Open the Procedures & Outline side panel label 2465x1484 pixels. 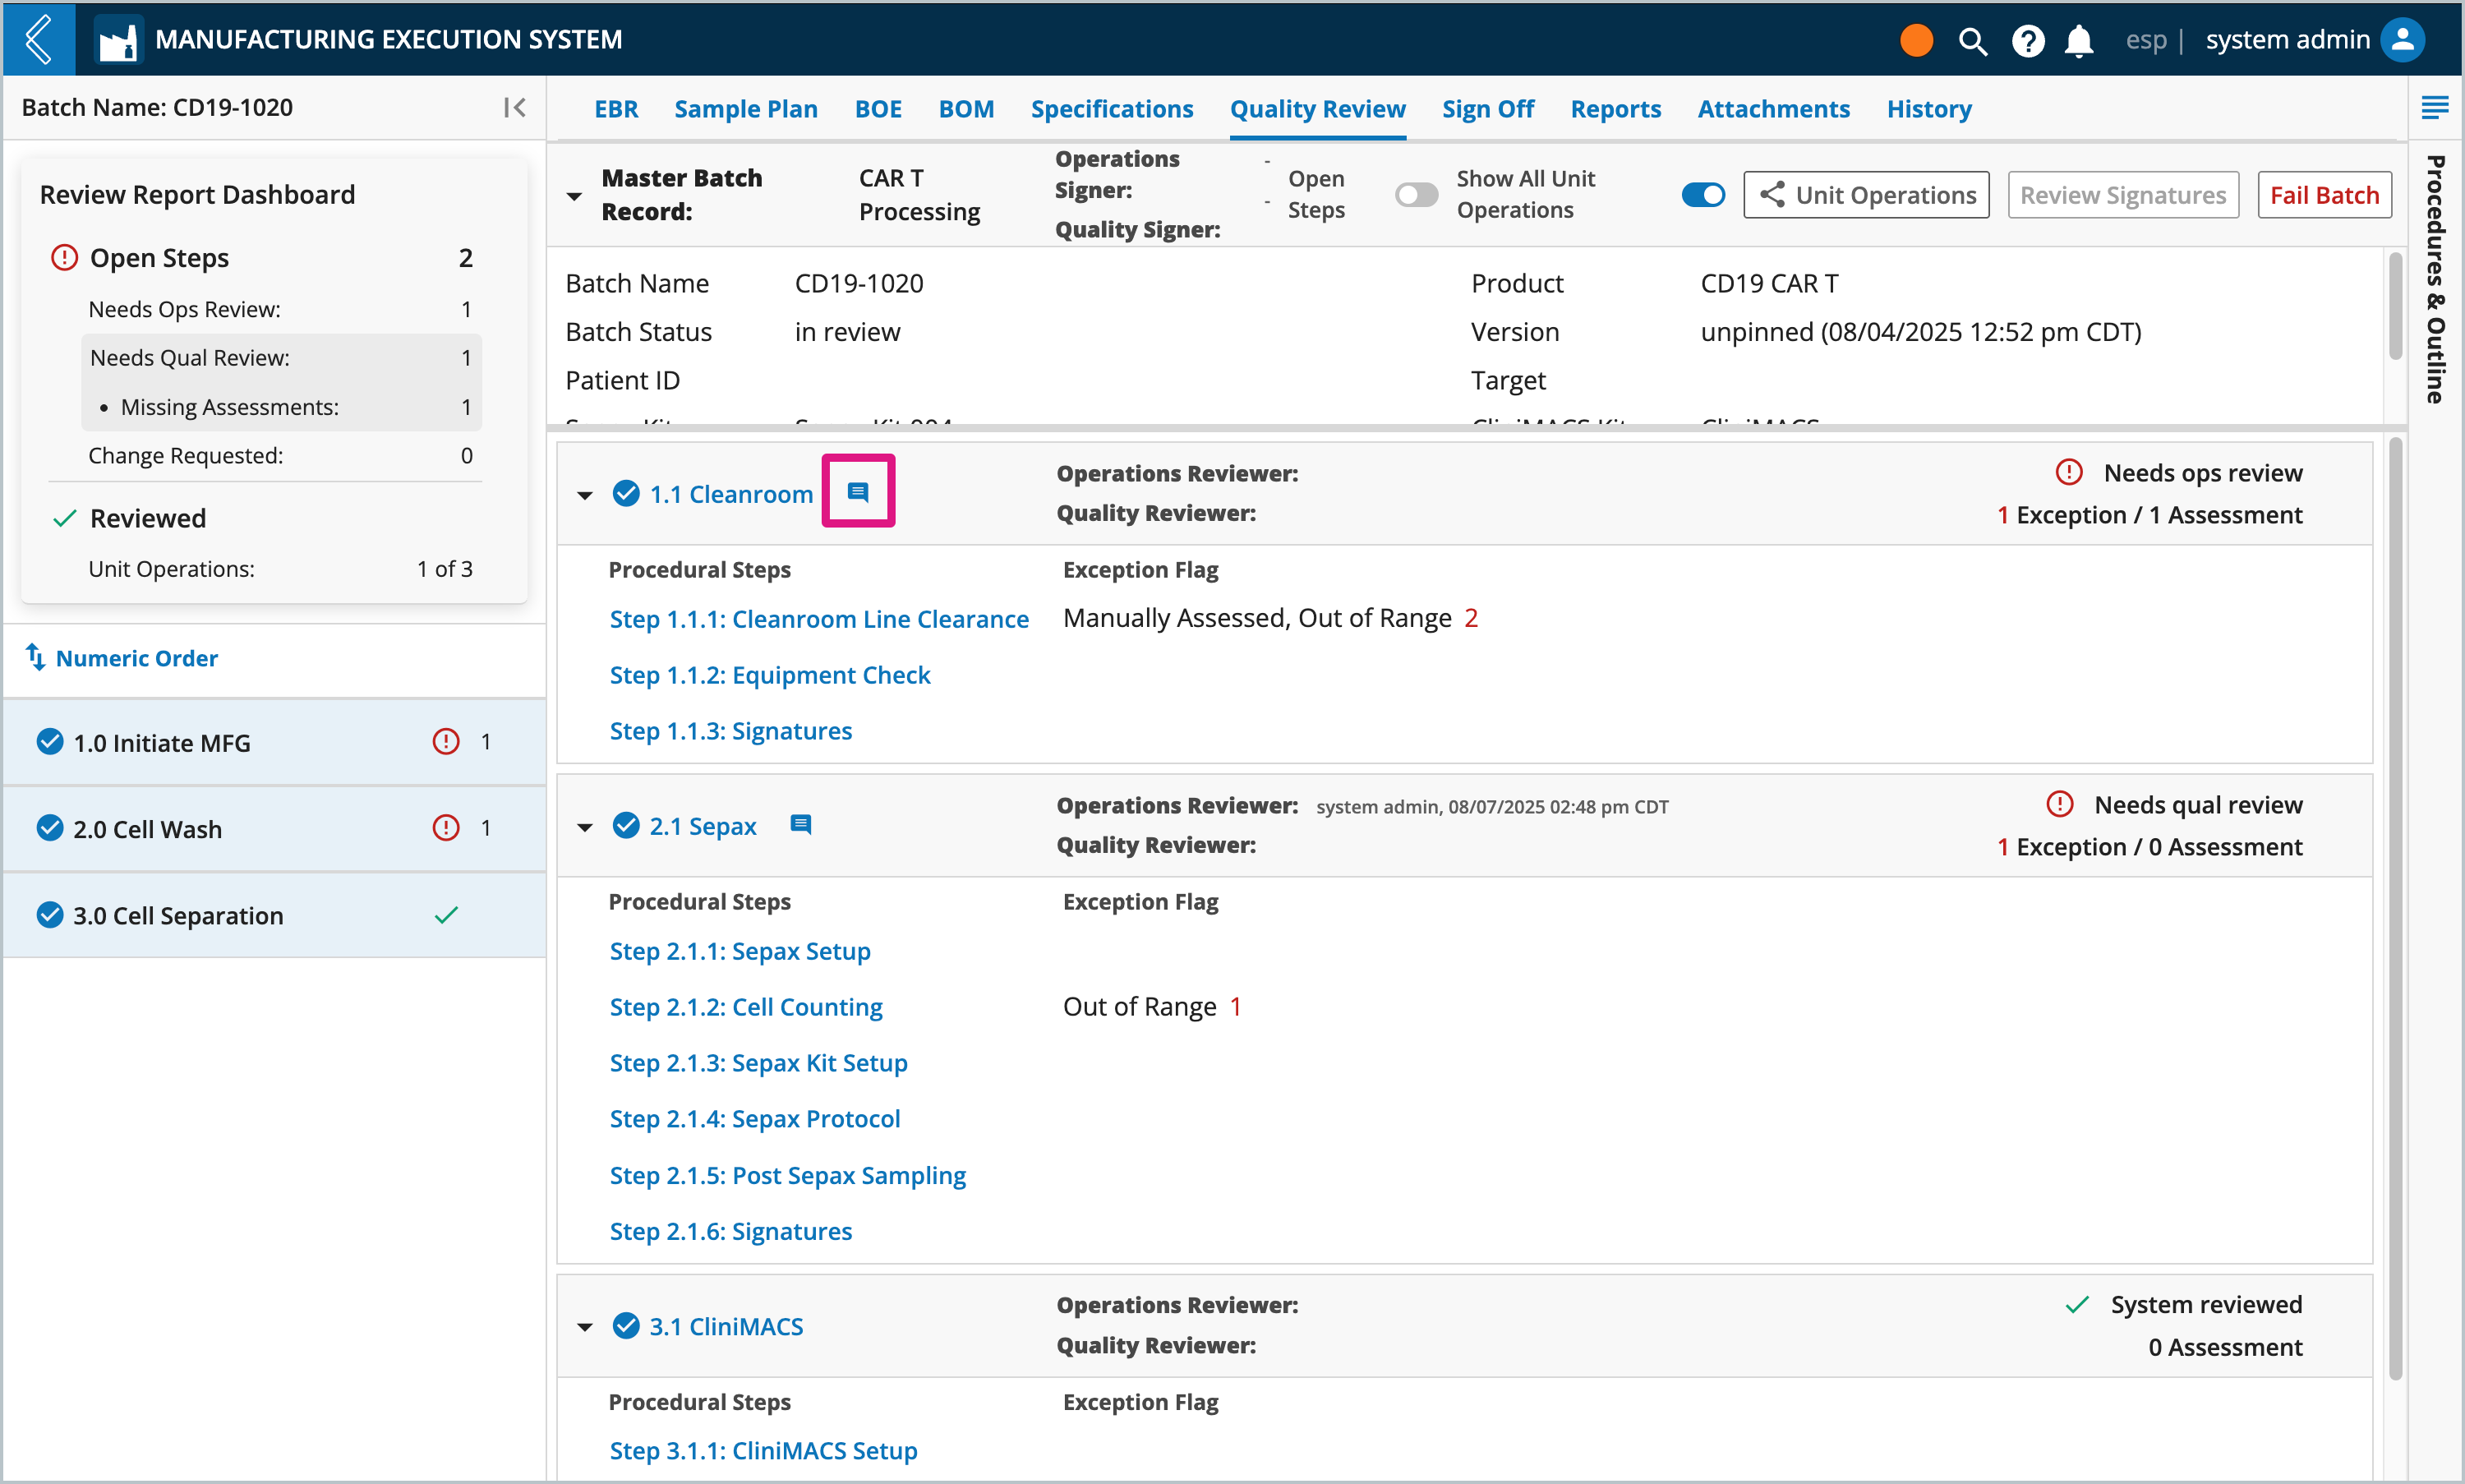(x=2435, y=279)
